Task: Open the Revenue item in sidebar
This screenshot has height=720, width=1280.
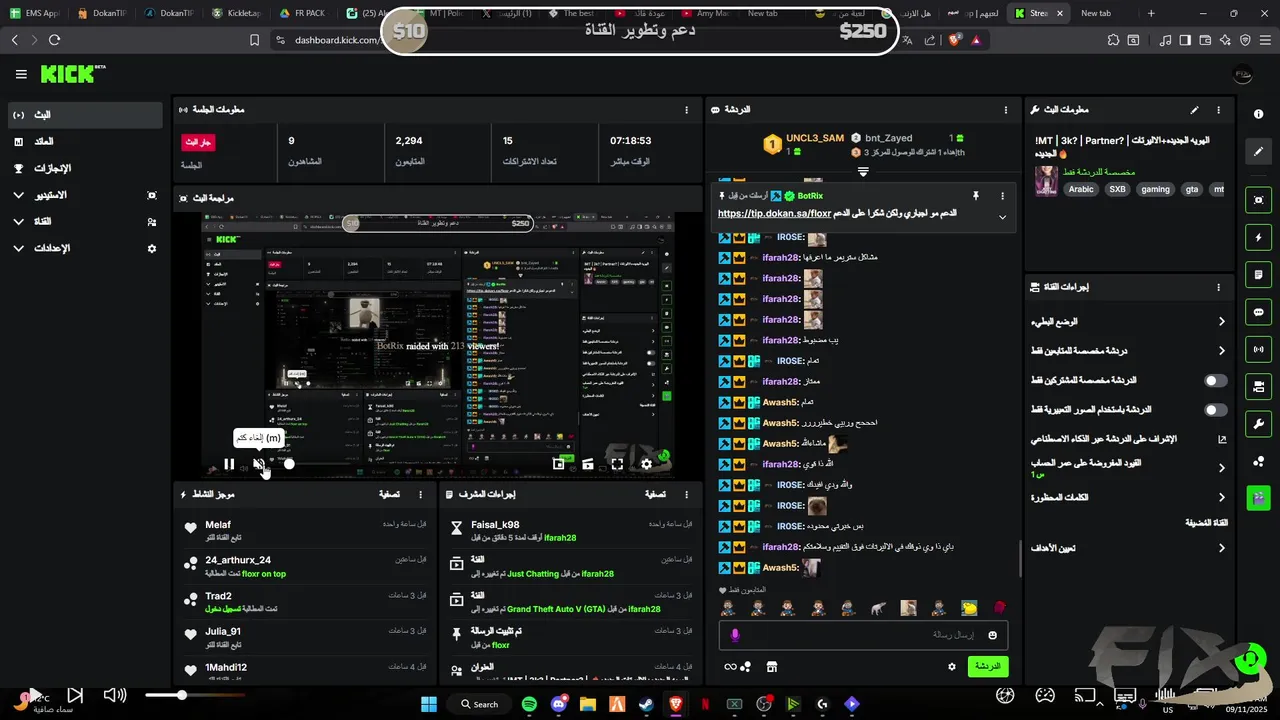Action: [x=85, y=142]
